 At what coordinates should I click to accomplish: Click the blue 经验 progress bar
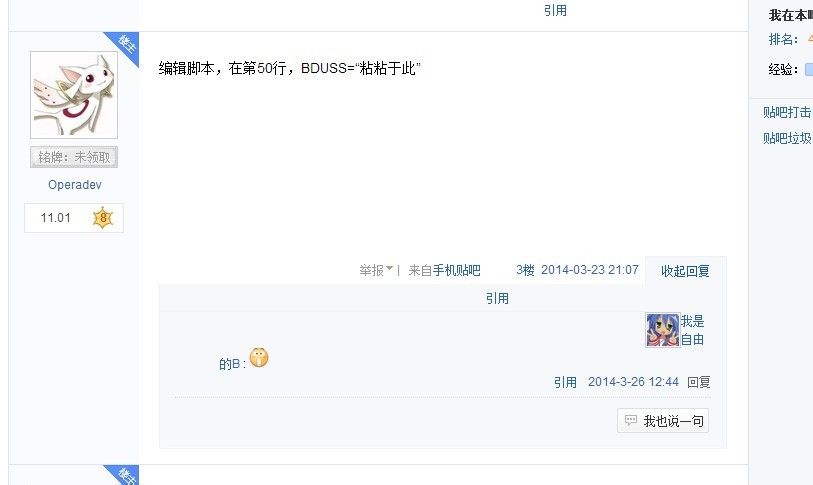tap(808, 69)
